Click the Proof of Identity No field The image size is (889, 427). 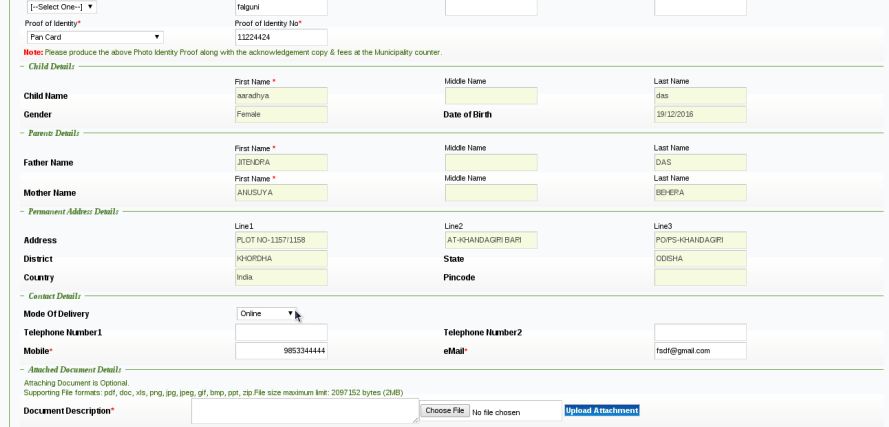click(281, 37)
